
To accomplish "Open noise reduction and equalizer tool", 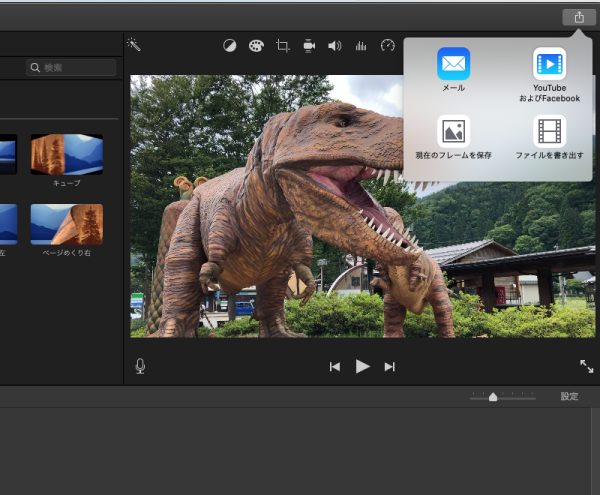I will (x=361, y=46).
